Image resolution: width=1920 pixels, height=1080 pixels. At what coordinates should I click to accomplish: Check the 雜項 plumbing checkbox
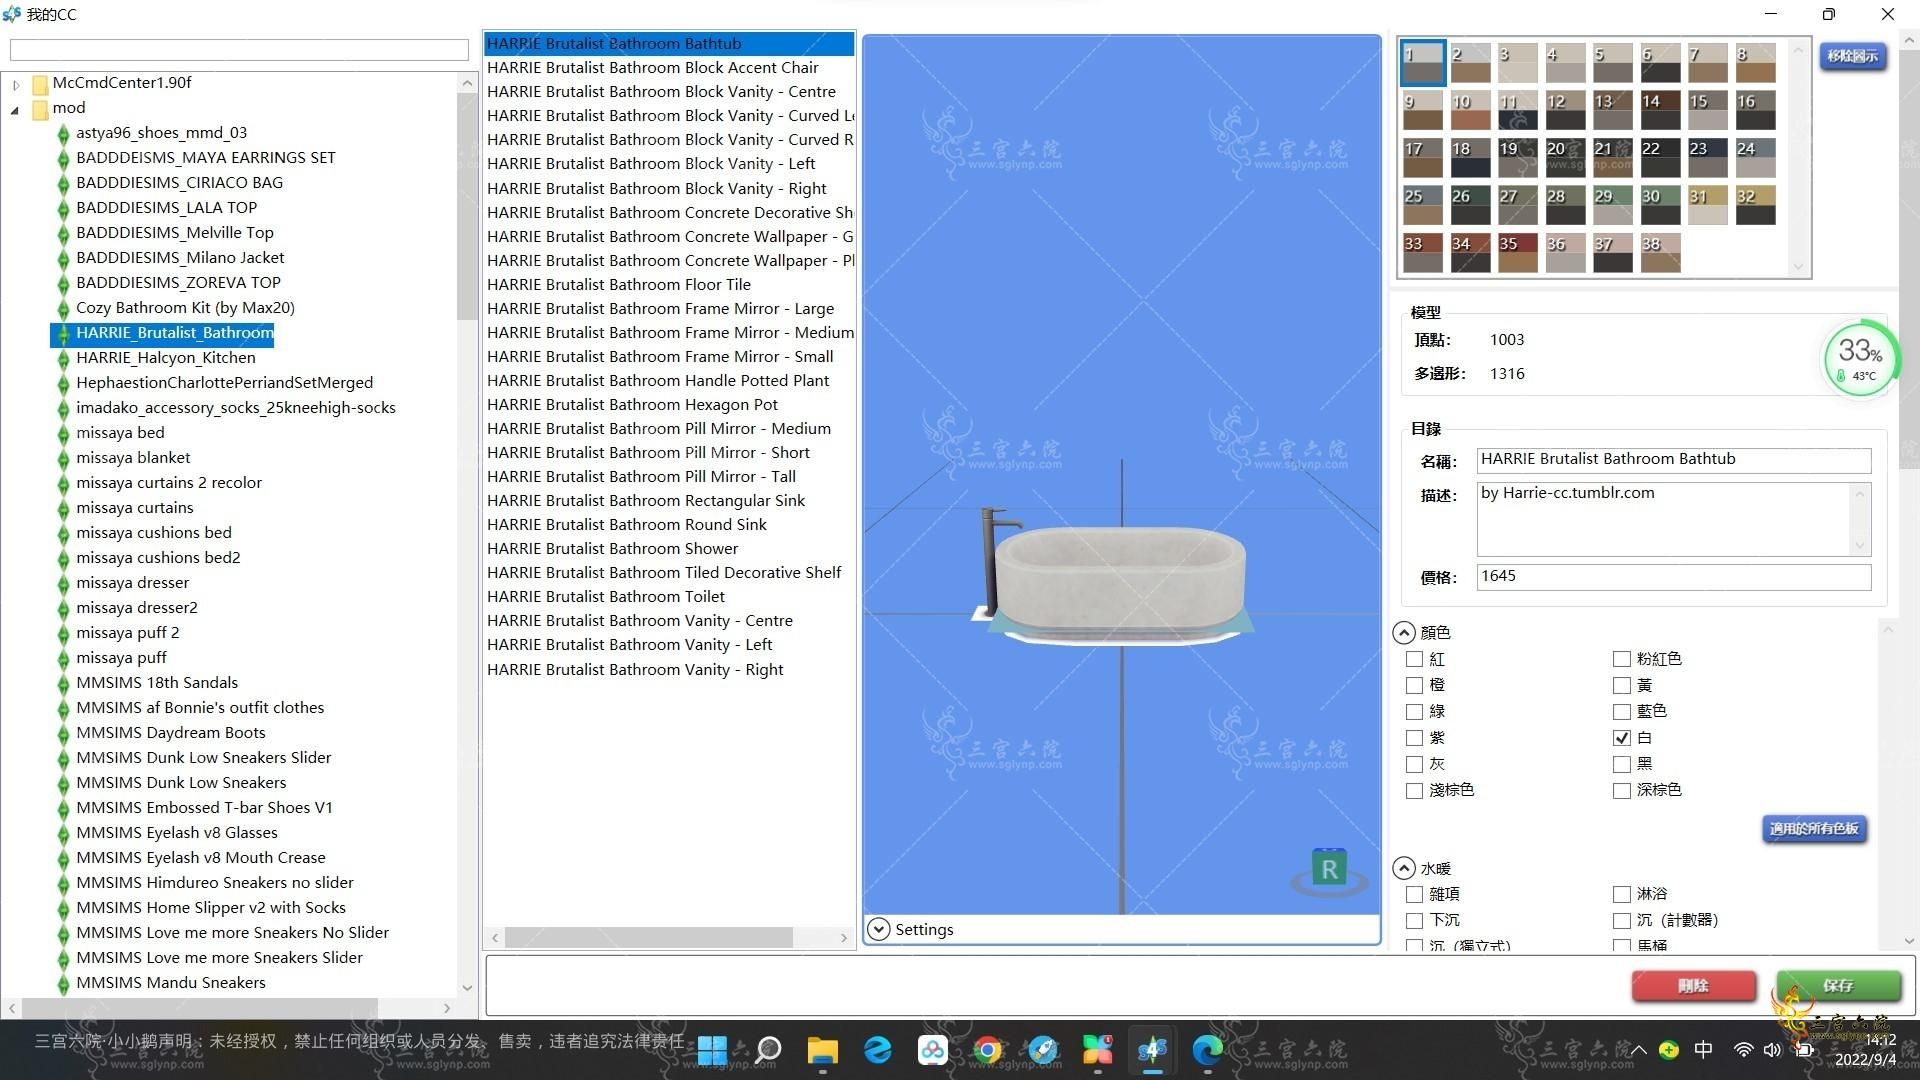1414,894
